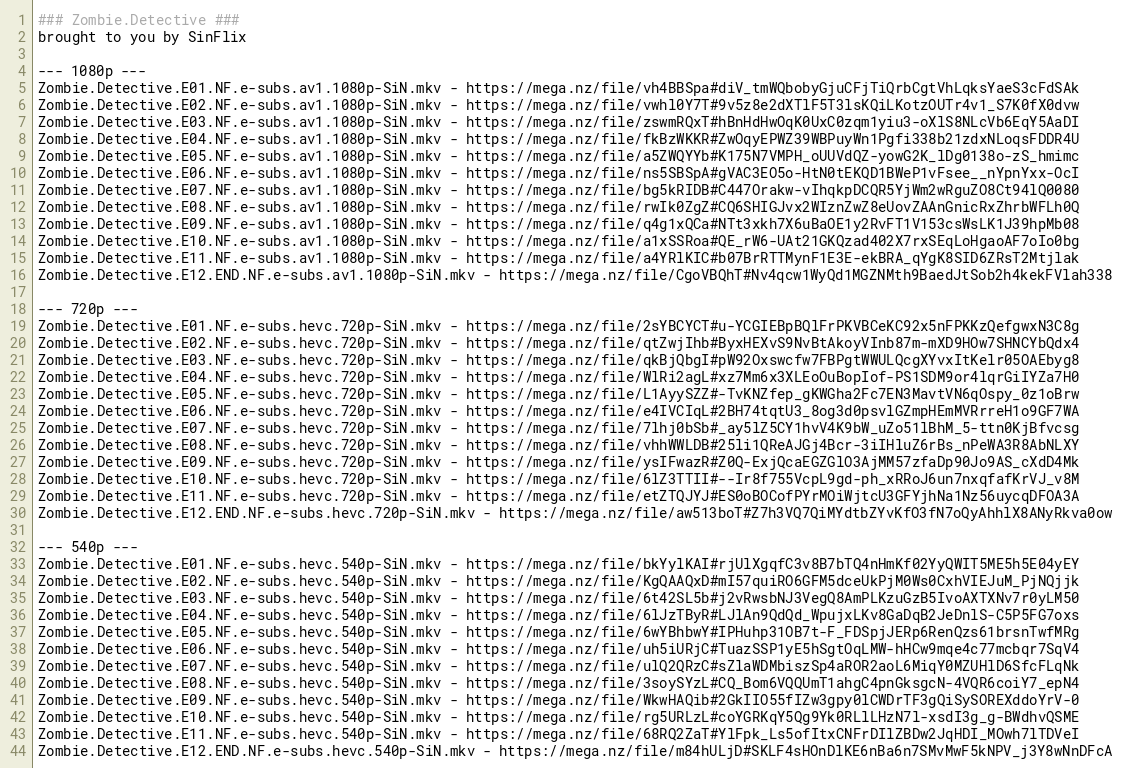This screenshot has height=768, width=1123.
Task: Click the 1080p E01 mega.nz link
Action: coord(772,88)
